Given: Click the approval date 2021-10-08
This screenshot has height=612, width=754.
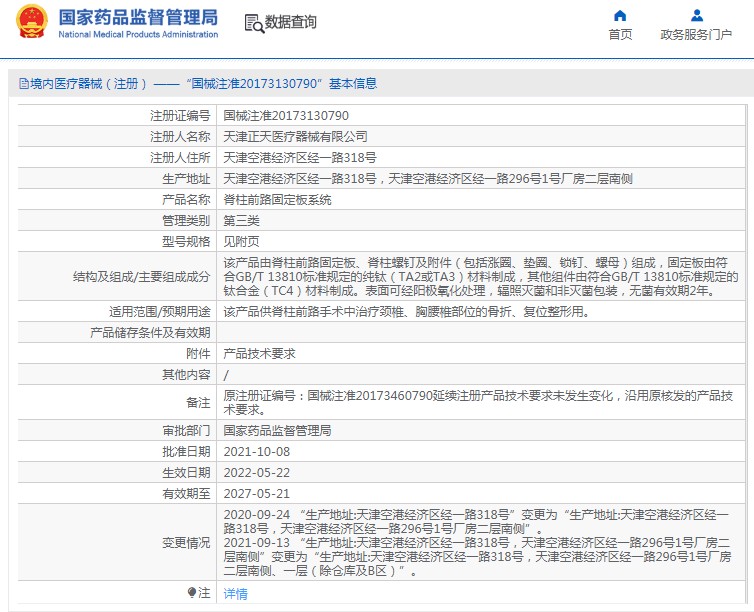Looking at the screenshot, I should [x=256, y=452].
